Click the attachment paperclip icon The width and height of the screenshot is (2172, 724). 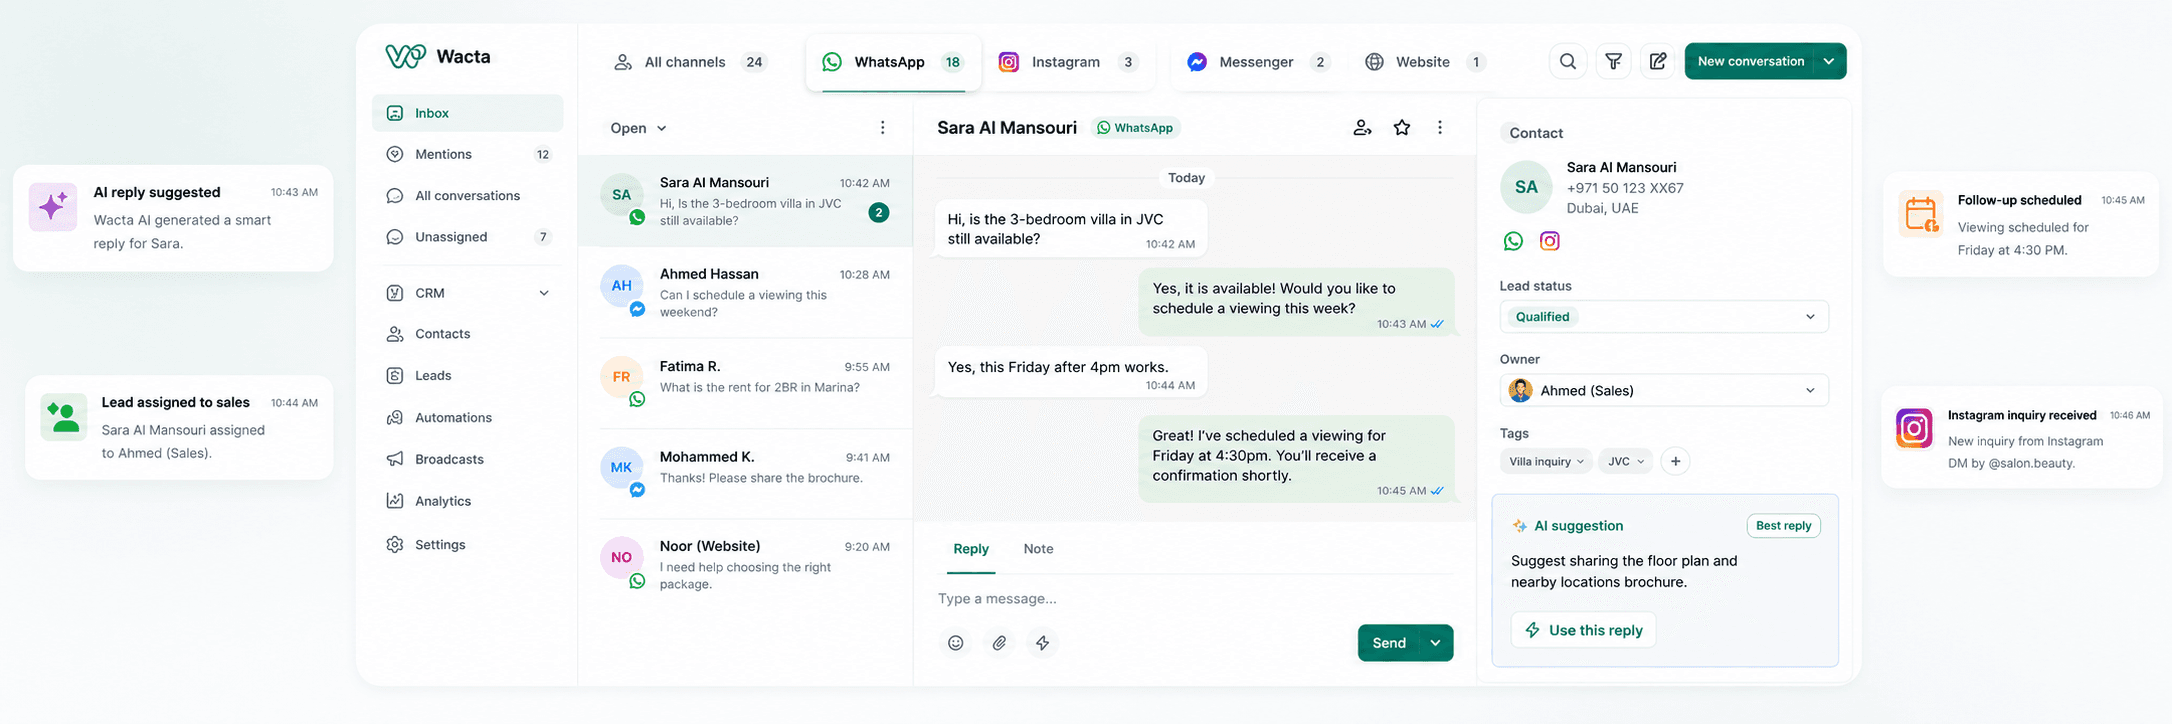coord(999,643)
